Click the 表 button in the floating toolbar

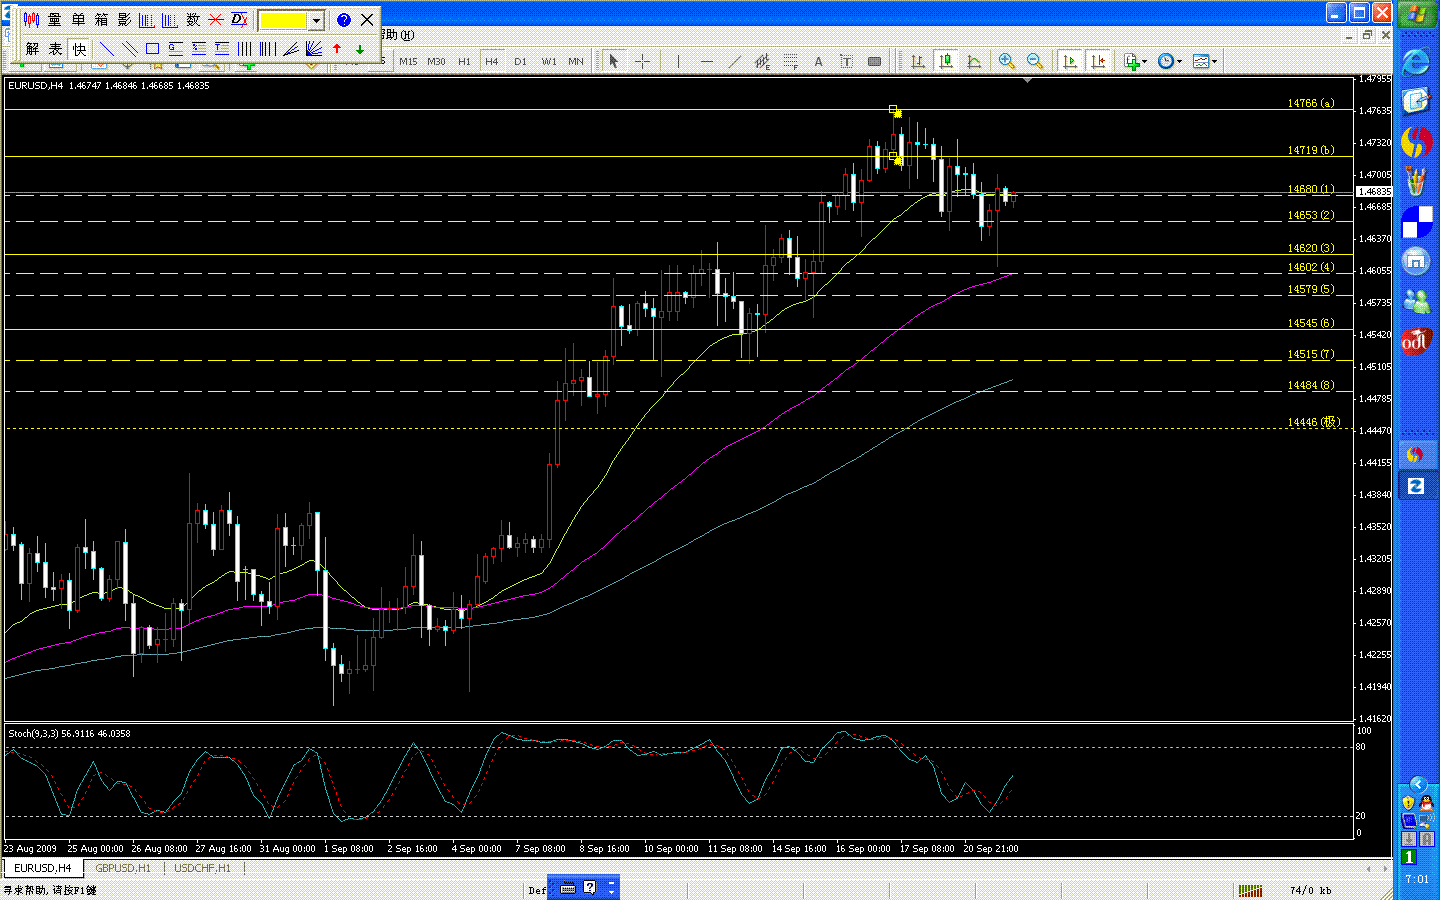(56, 49)
